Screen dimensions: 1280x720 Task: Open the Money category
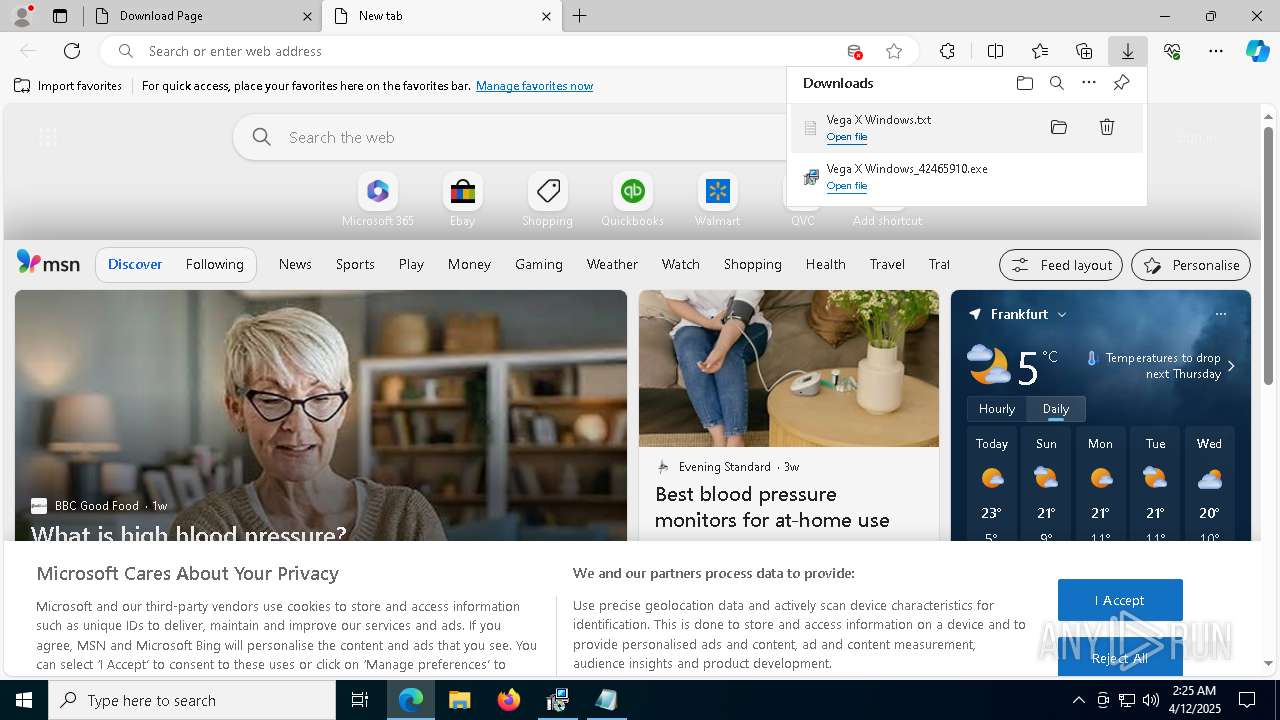[x=469, y=264]
